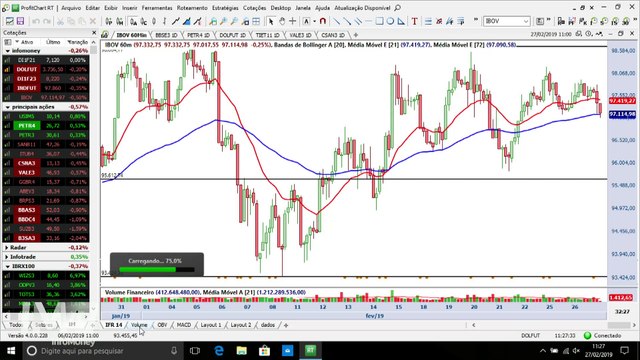Select the line chart style icon
This screenshot has height=360, width=640.
(x=176, y=21)
